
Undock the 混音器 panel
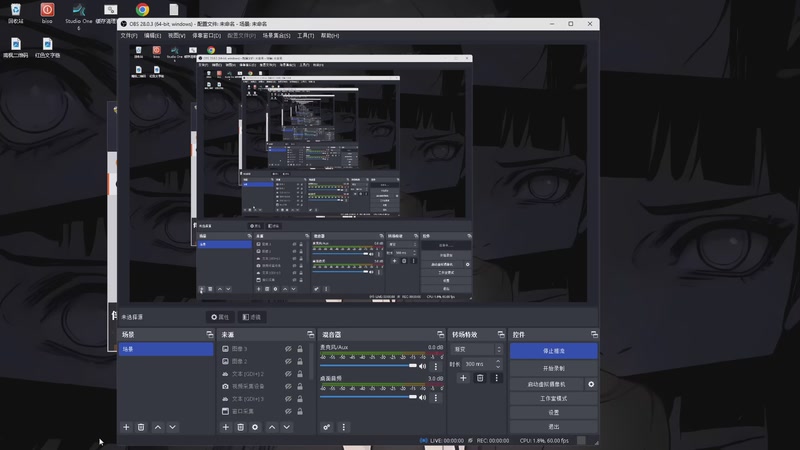click(441, 335)
